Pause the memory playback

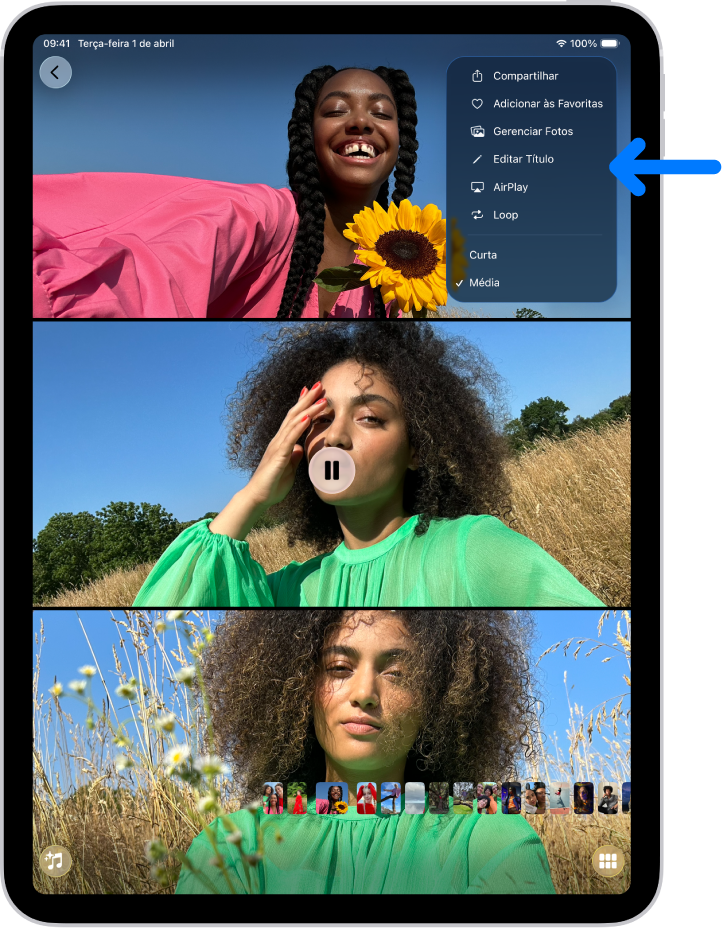pyautogui.click(x=332, y=470)
